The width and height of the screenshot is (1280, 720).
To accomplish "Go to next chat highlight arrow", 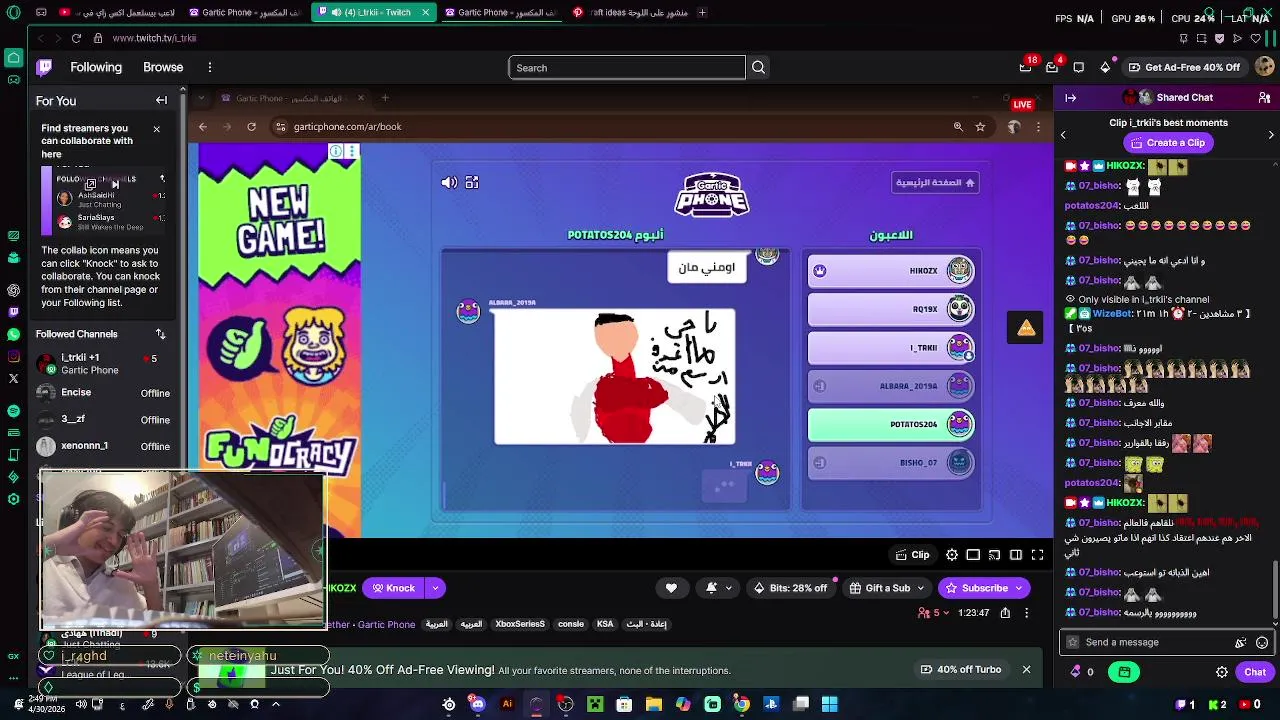I will pyautogui.click(x=1271, y=134).
